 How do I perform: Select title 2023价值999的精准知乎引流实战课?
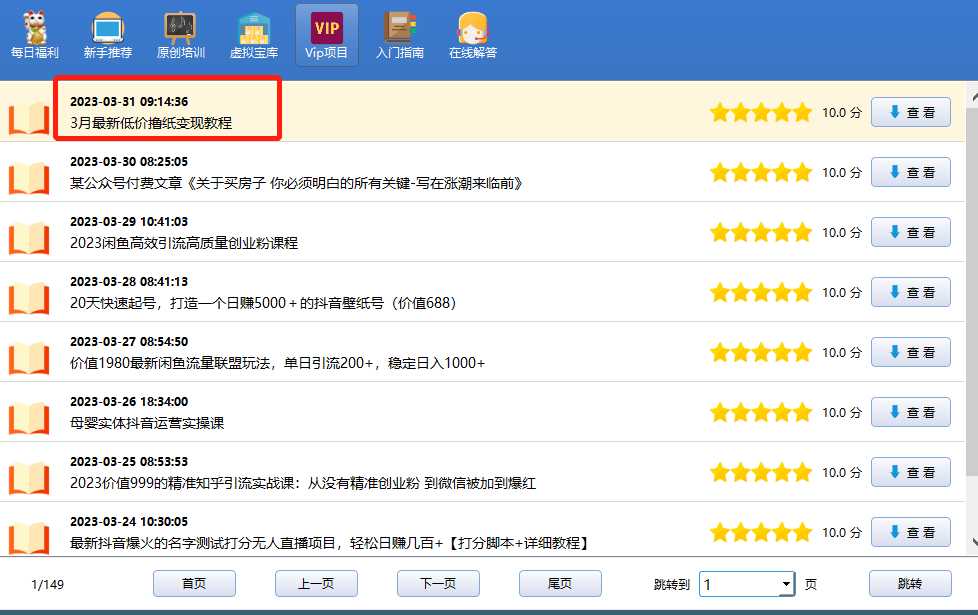303,483
